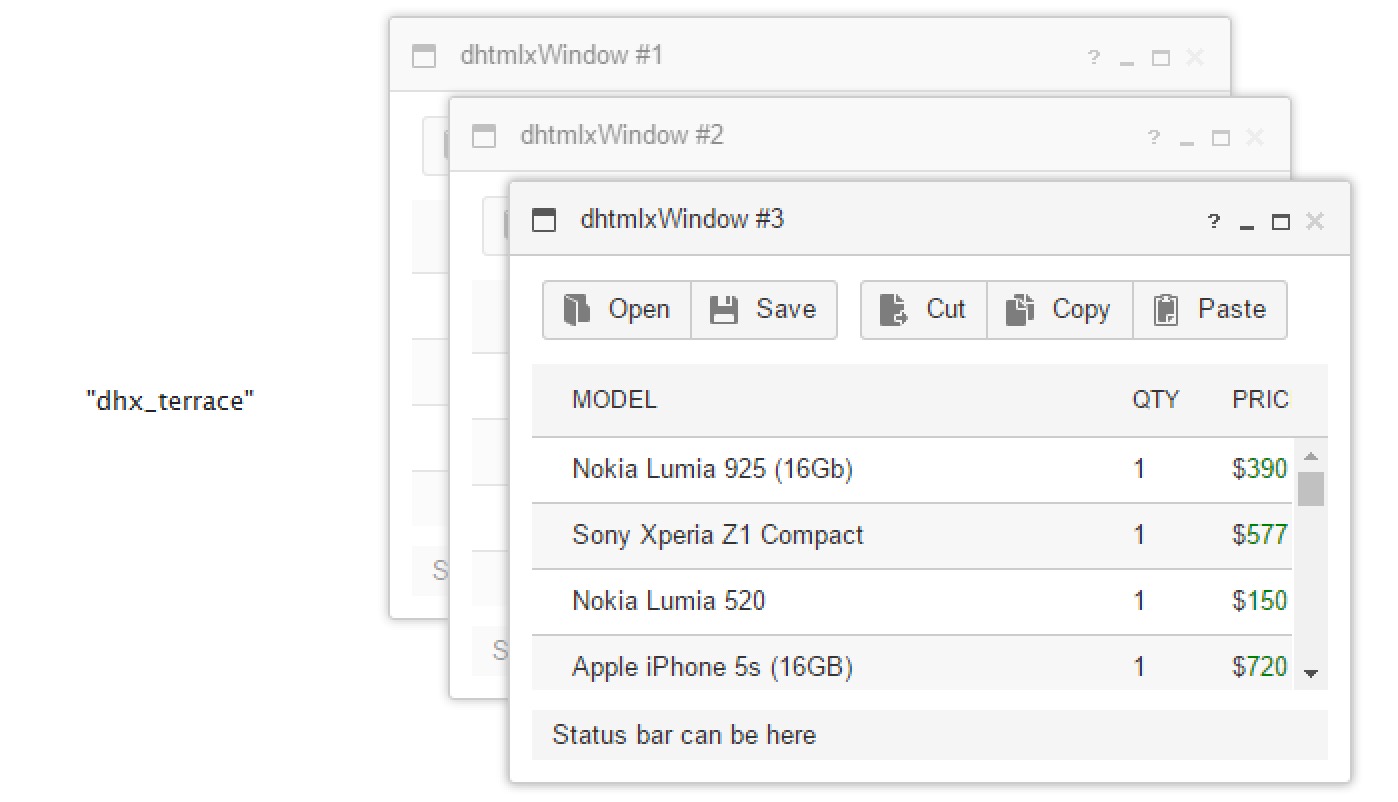Maximize dhtmlxWindow #1

click(x=1160, y=58)
